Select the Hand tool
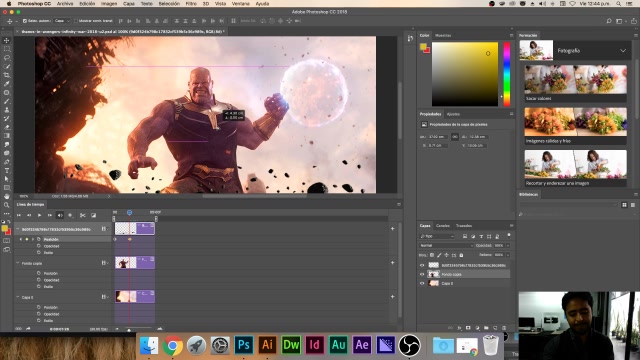 7,196
